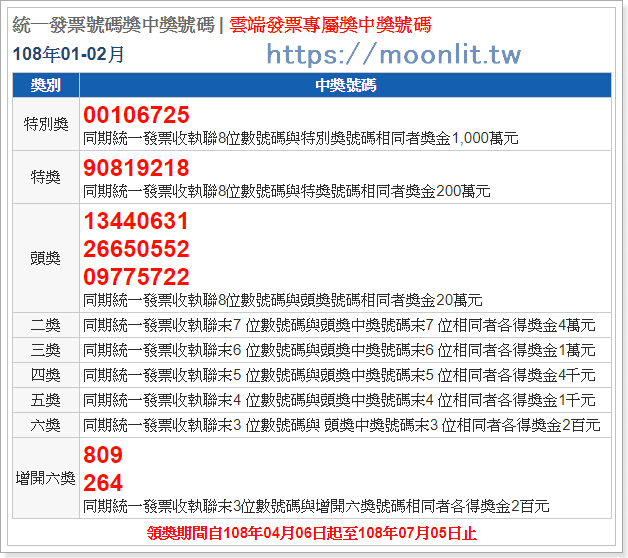Select grand prize number 90819218
The width and height of the screenshot is (628, 558).
137,167
